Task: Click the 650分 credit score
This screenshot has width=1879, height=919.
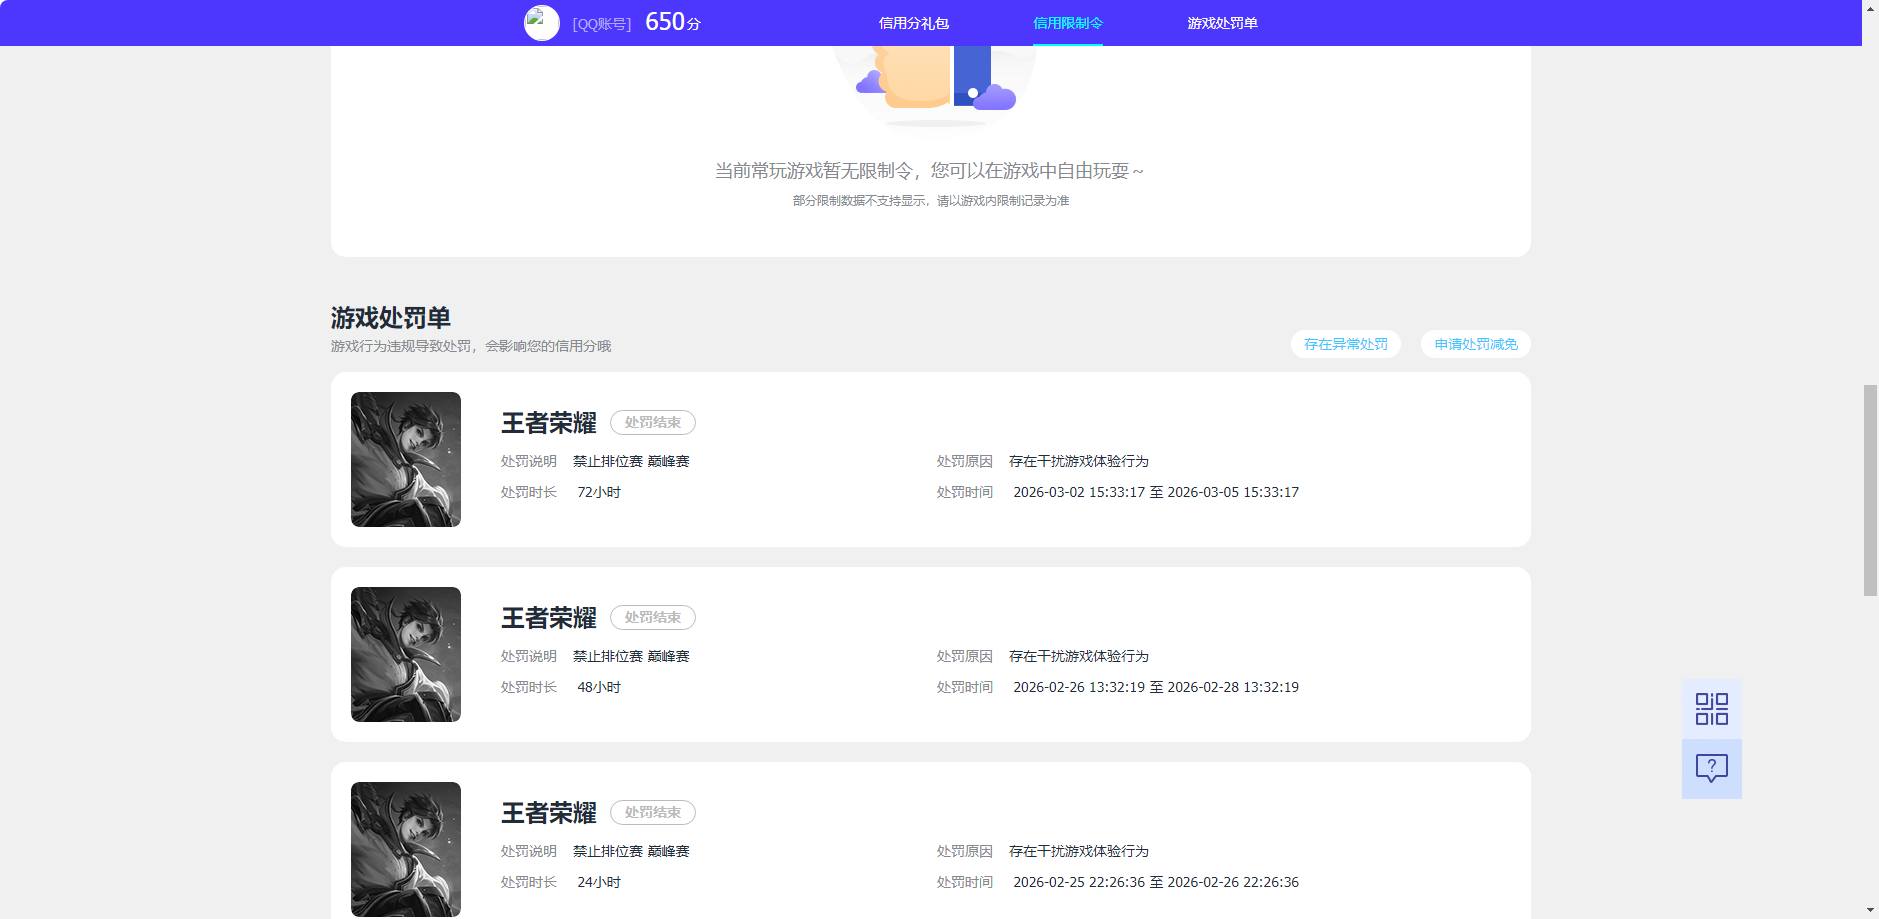Action: point(673,22)
